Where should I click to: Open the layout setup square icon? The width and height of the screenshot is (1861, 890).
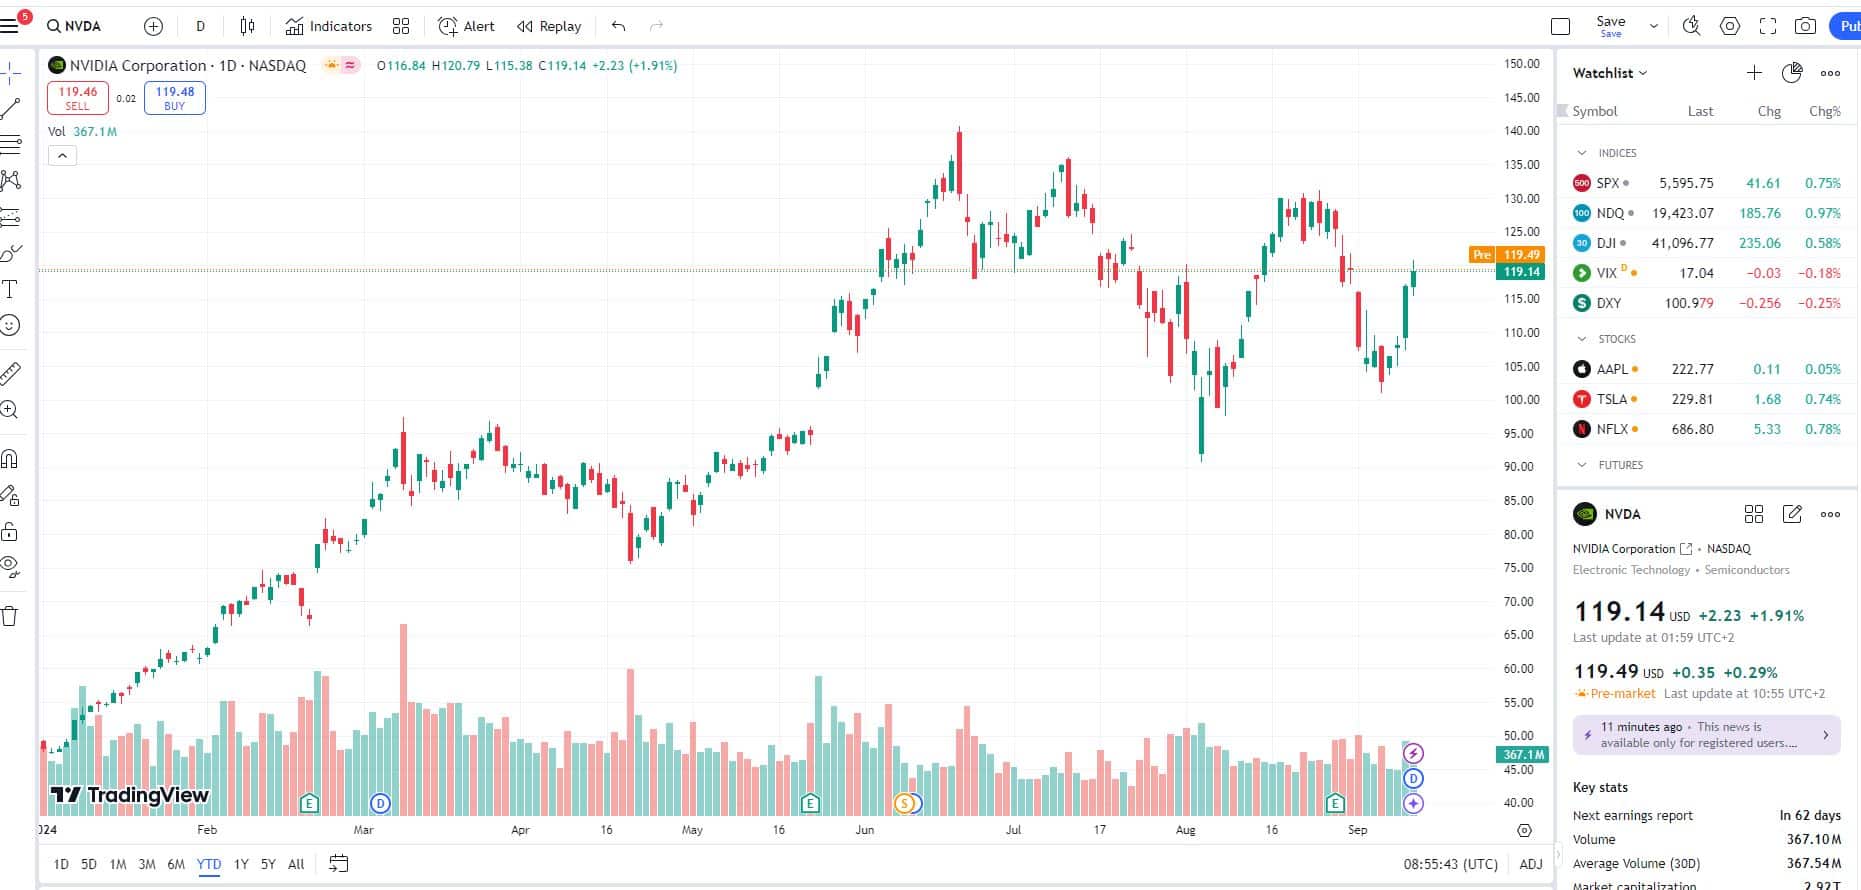pos(1561,27)
